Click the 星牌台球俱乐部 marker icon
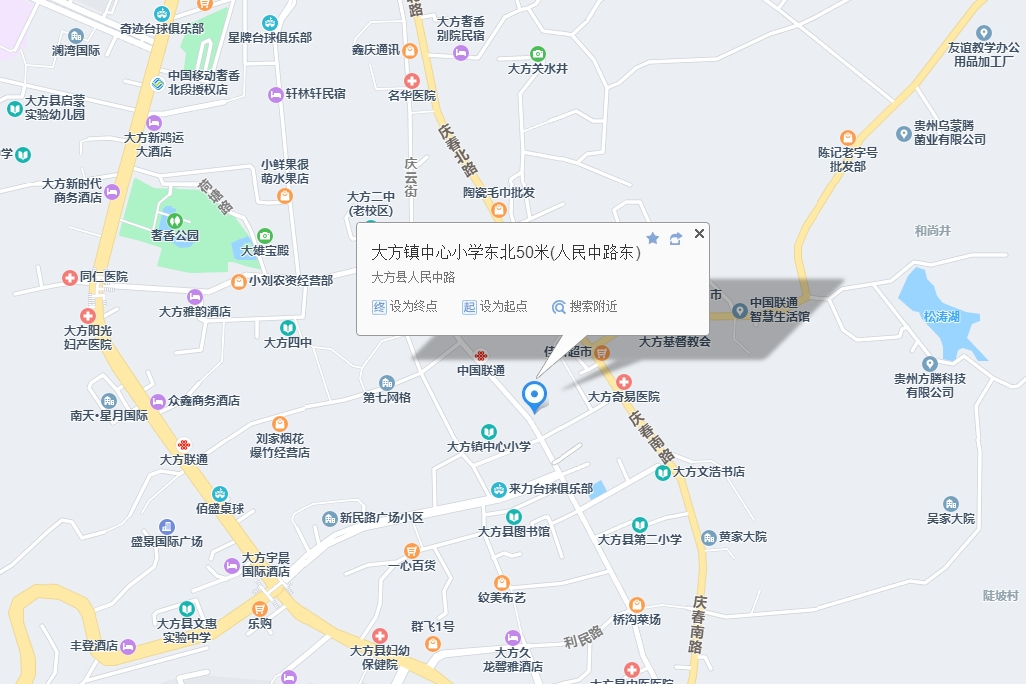Screen dimensions: 1026x684 point(270,23)
